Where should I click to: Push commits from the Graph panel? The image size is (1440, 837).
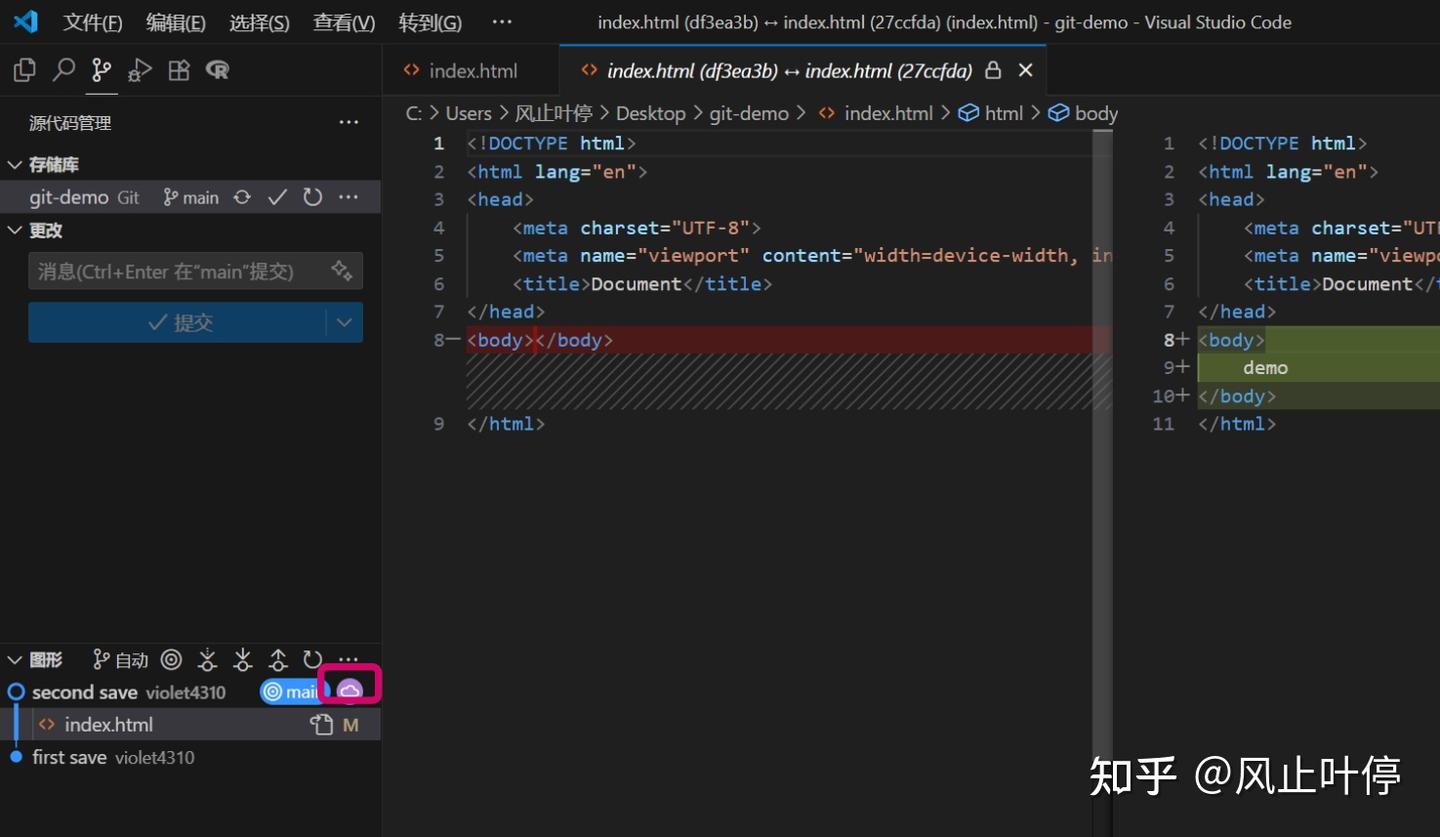click(x=278, y=659)
